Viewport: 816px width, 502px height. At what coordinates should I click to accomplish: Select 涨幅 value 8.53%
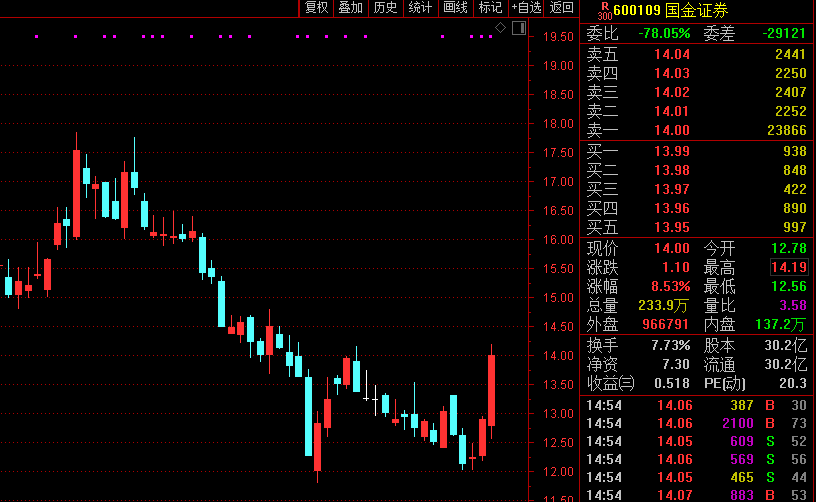click(x=670, y=287)
